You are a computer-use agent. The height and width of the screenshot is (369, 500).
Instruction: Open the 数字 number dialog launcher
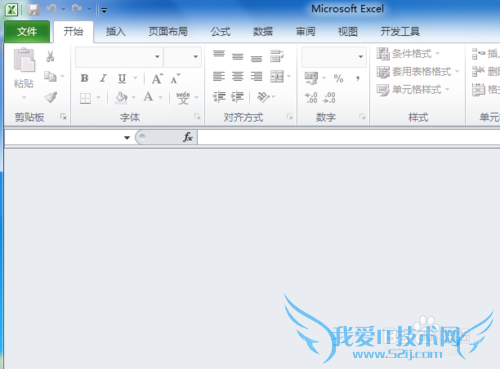click(362, 116)
